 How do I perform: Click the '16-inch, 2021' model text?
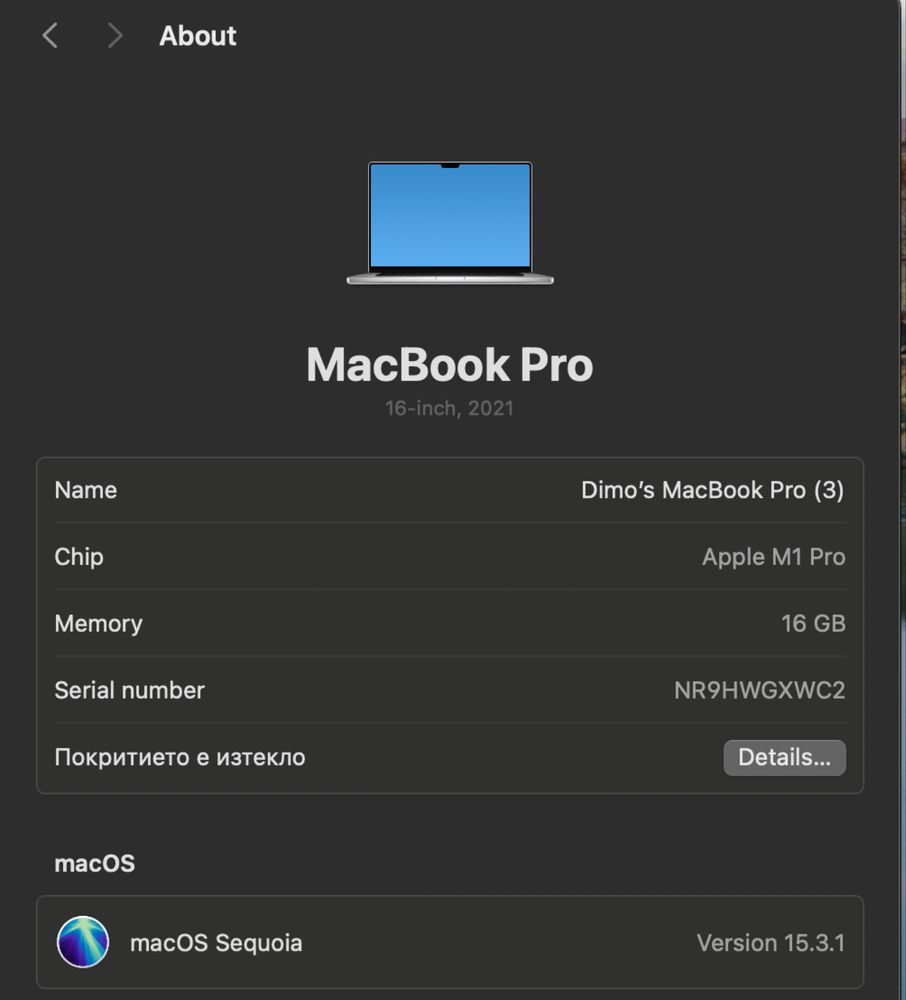pos(449,408)
